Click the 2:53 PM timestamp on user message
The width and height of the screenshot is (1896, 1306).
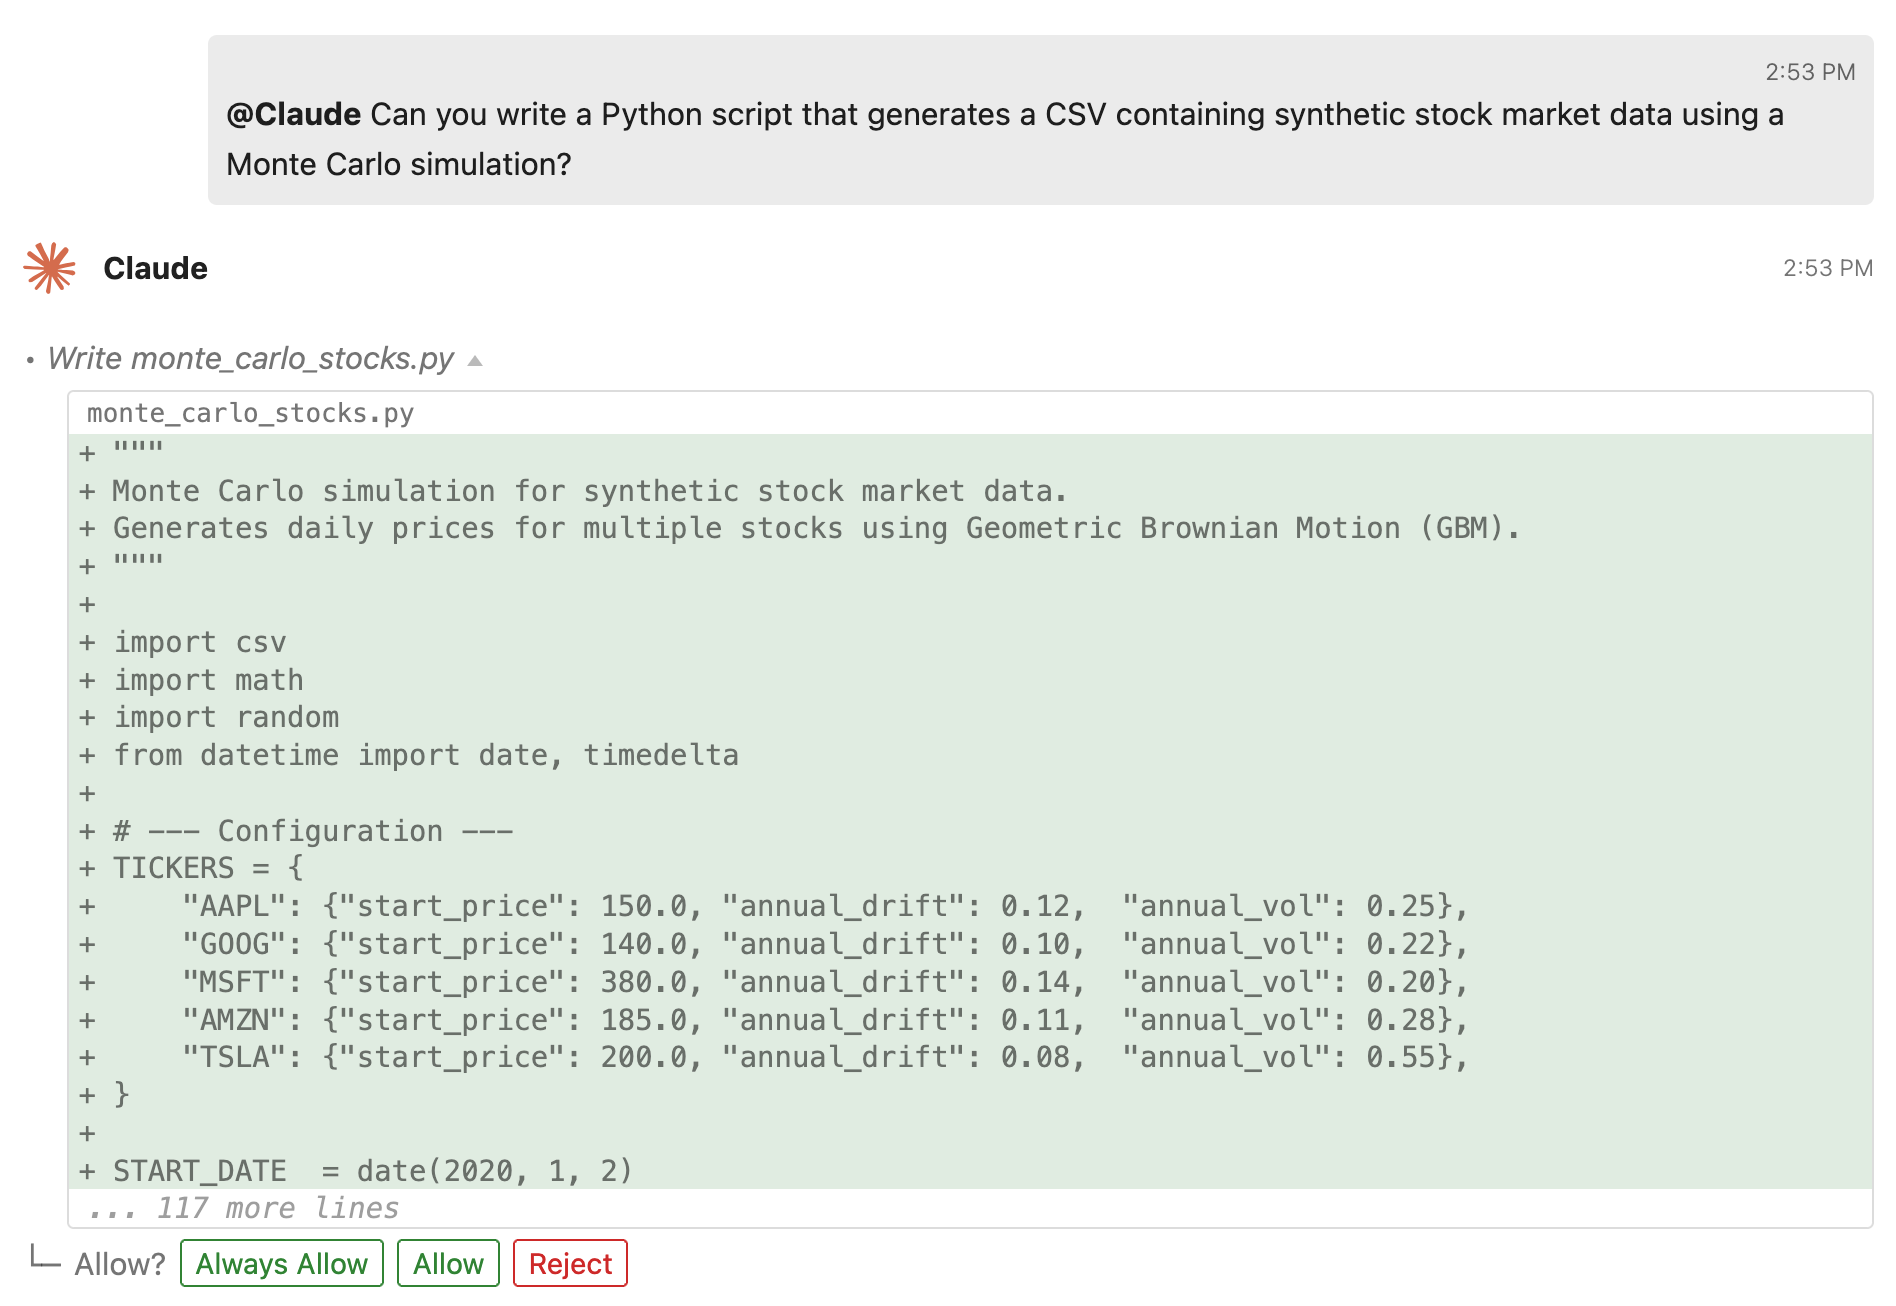pyautogui.click(x=1810, y=72)
